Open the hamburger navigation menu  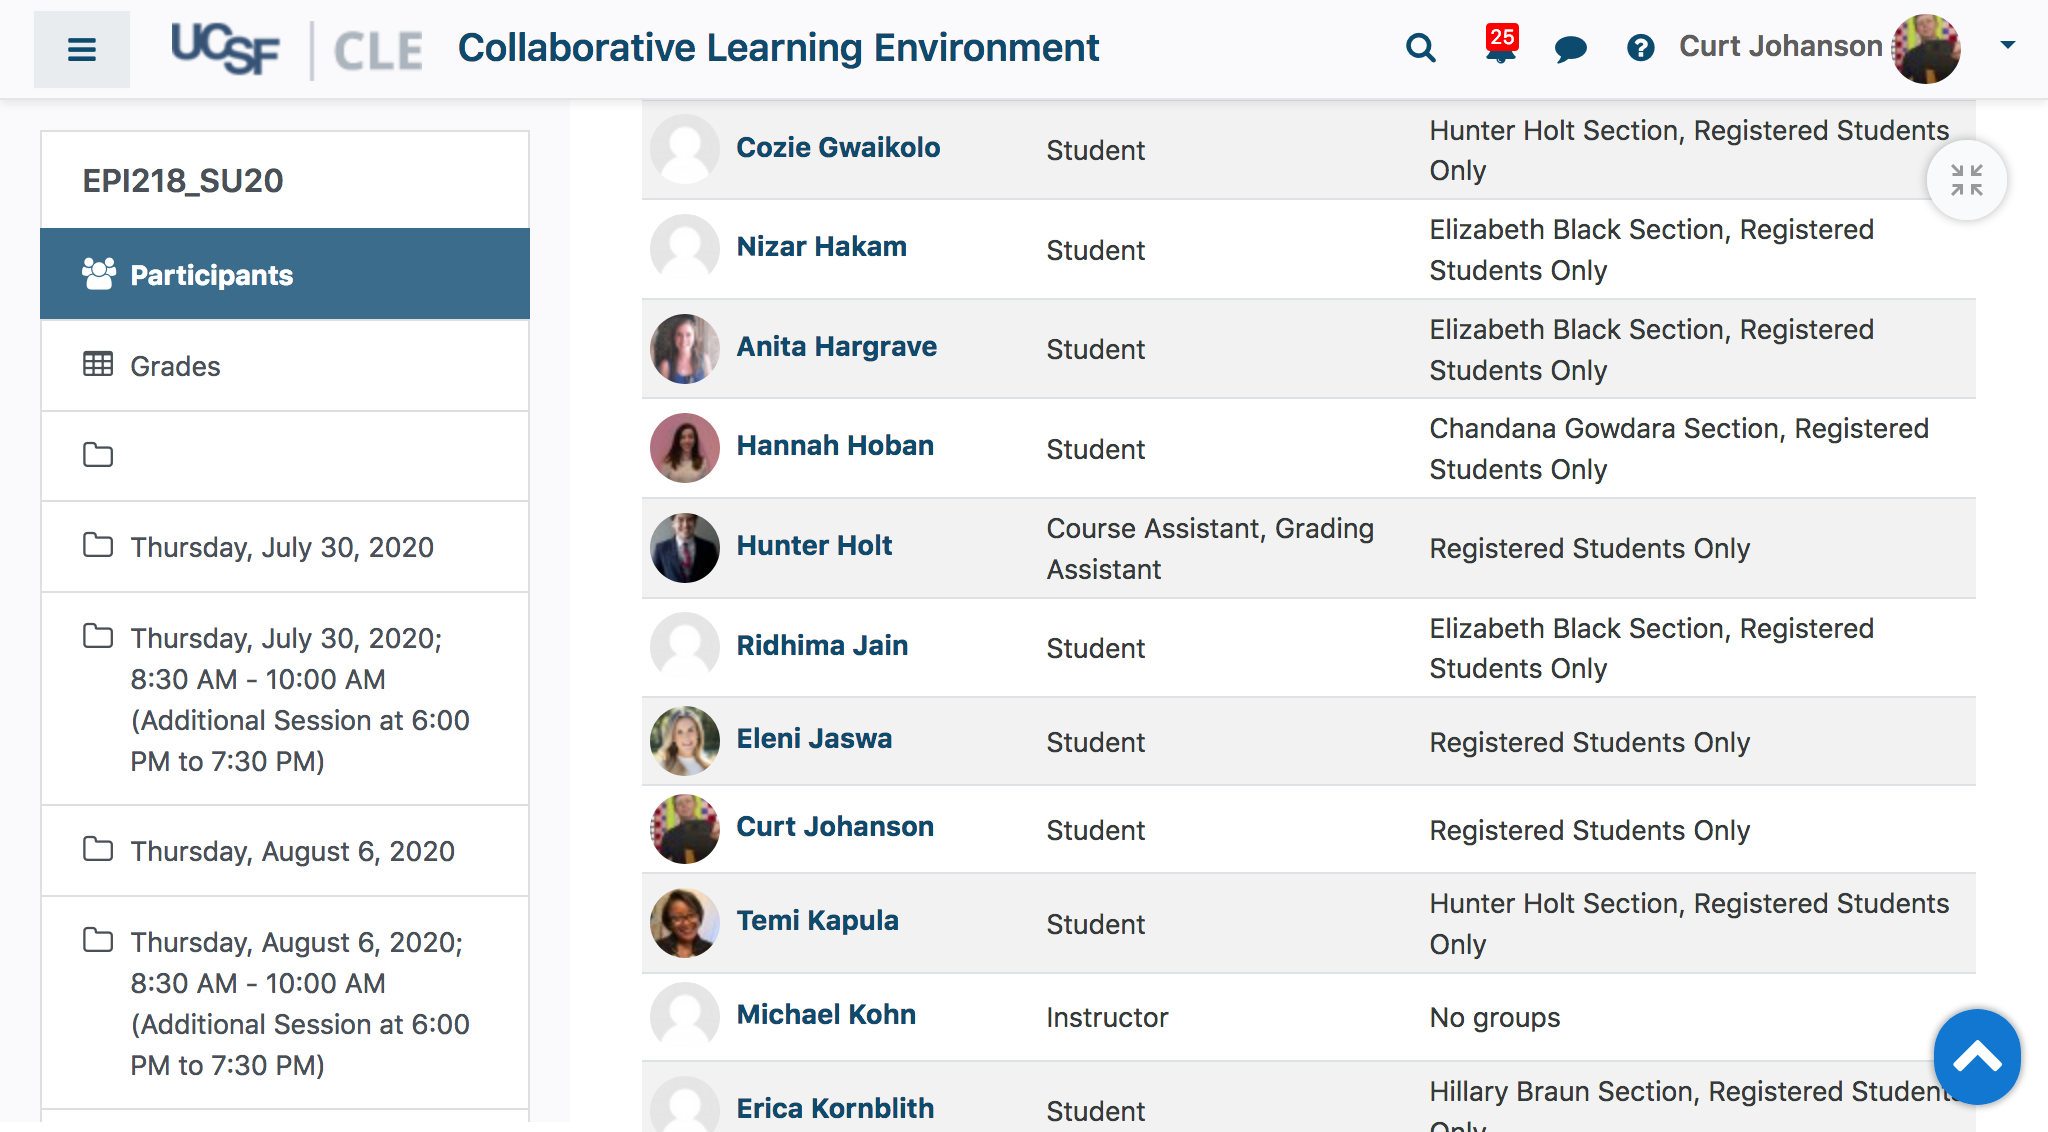[x=81, y=49]
